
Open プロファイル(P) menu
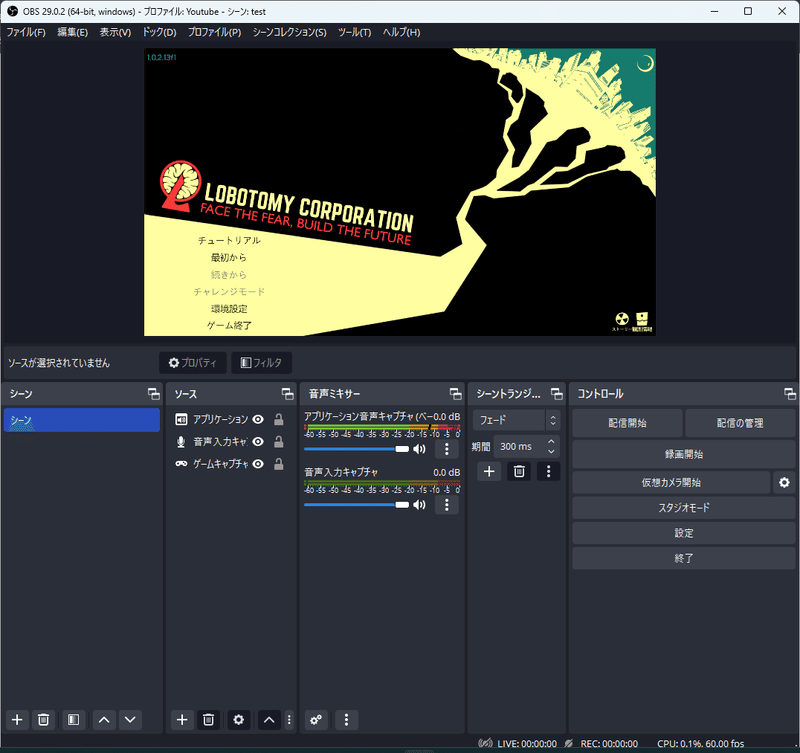[214, 32]
